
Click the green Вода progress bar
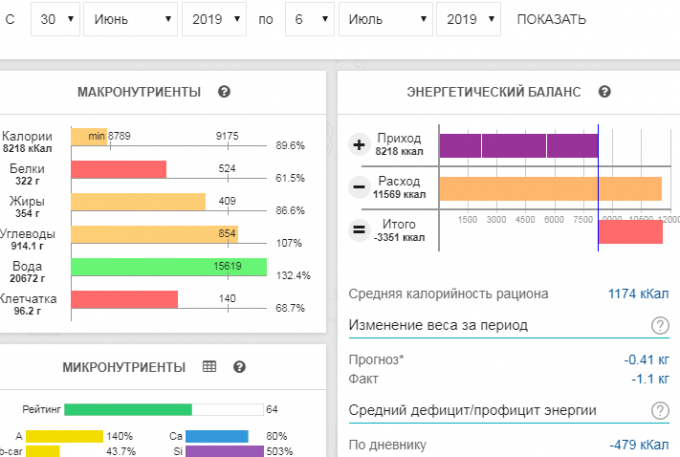(168, 267)
